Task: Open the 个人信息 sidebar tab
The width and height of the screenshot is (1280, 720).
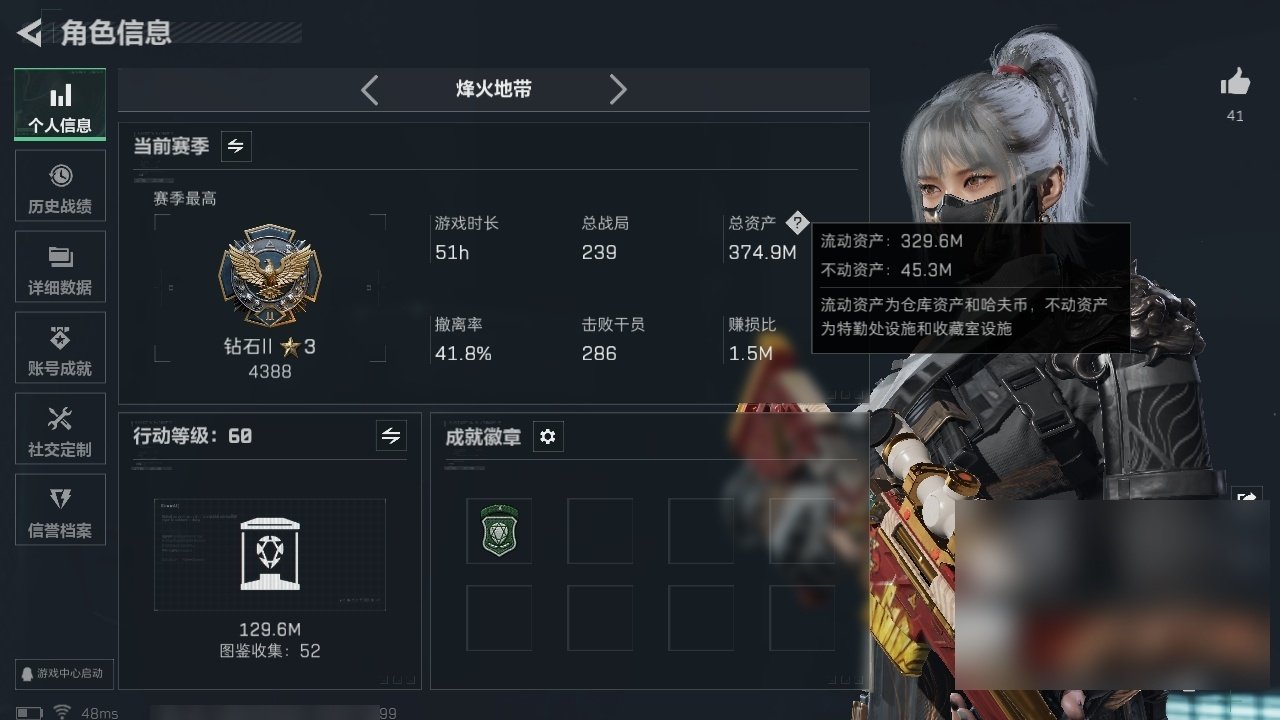Action: pyautogui.click(x=60, y=105)
